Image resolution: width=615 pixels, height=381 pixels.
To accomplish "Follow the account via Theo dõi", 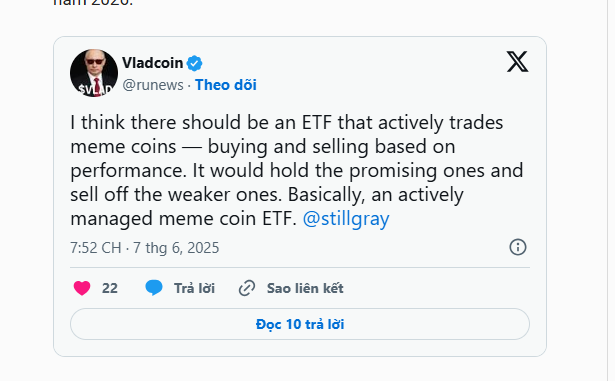I will point(226,85).
